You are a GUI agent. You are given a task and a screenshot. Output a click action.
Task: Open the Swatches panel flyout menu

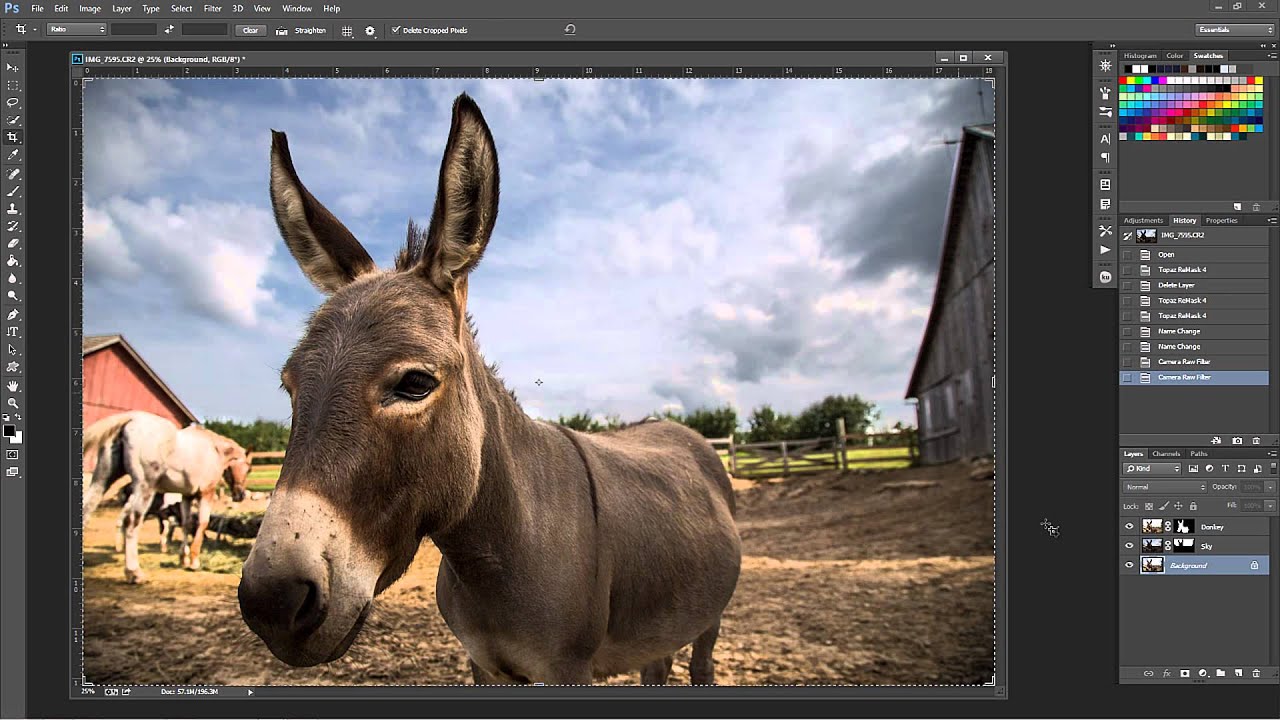pos(1272,56)
